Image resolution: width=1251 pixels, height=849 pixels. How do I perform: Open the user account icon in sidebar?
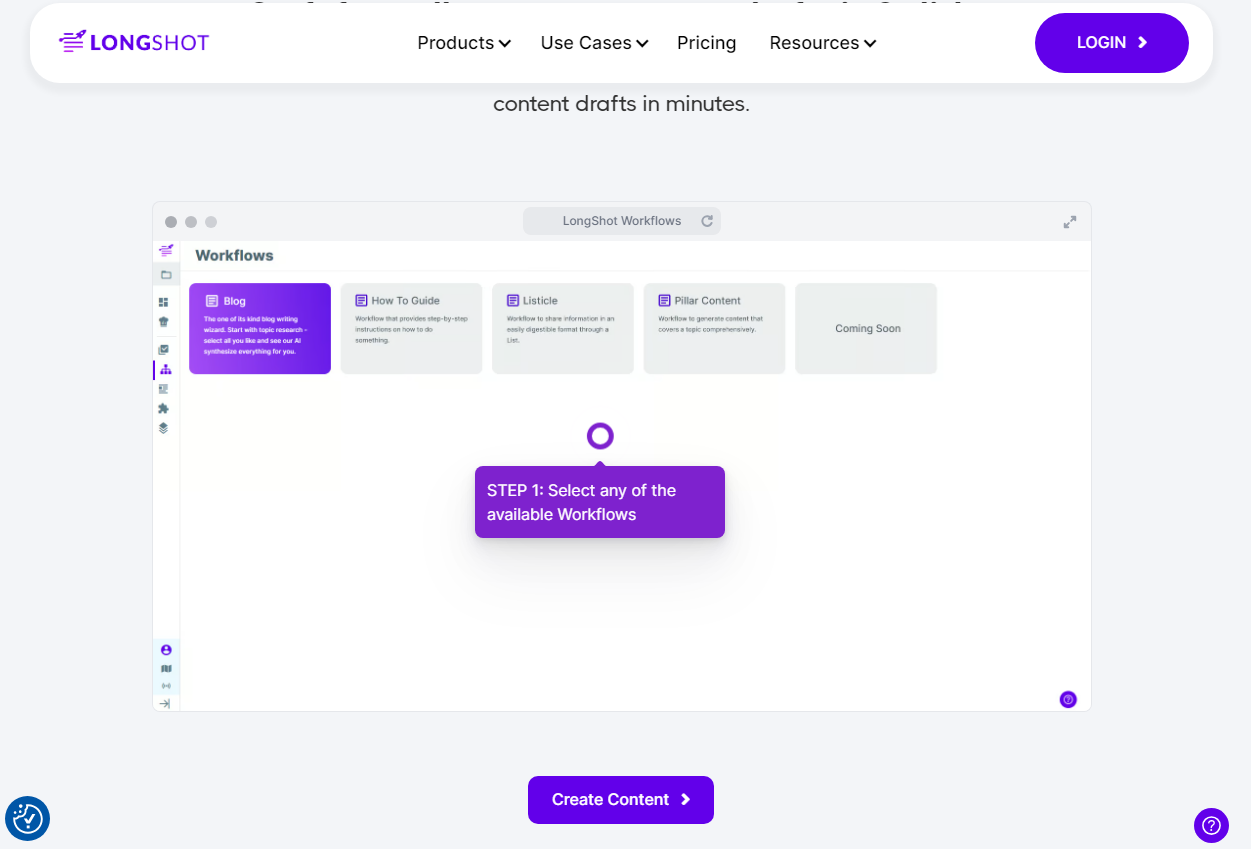coord(166,650)
